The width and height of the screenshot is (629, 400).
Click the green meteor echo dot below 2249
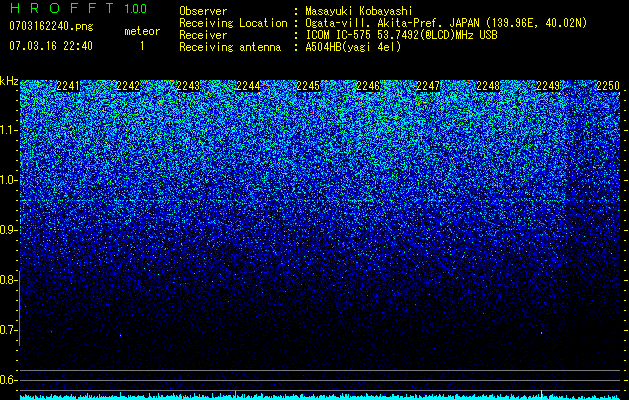tap(542, 333)
